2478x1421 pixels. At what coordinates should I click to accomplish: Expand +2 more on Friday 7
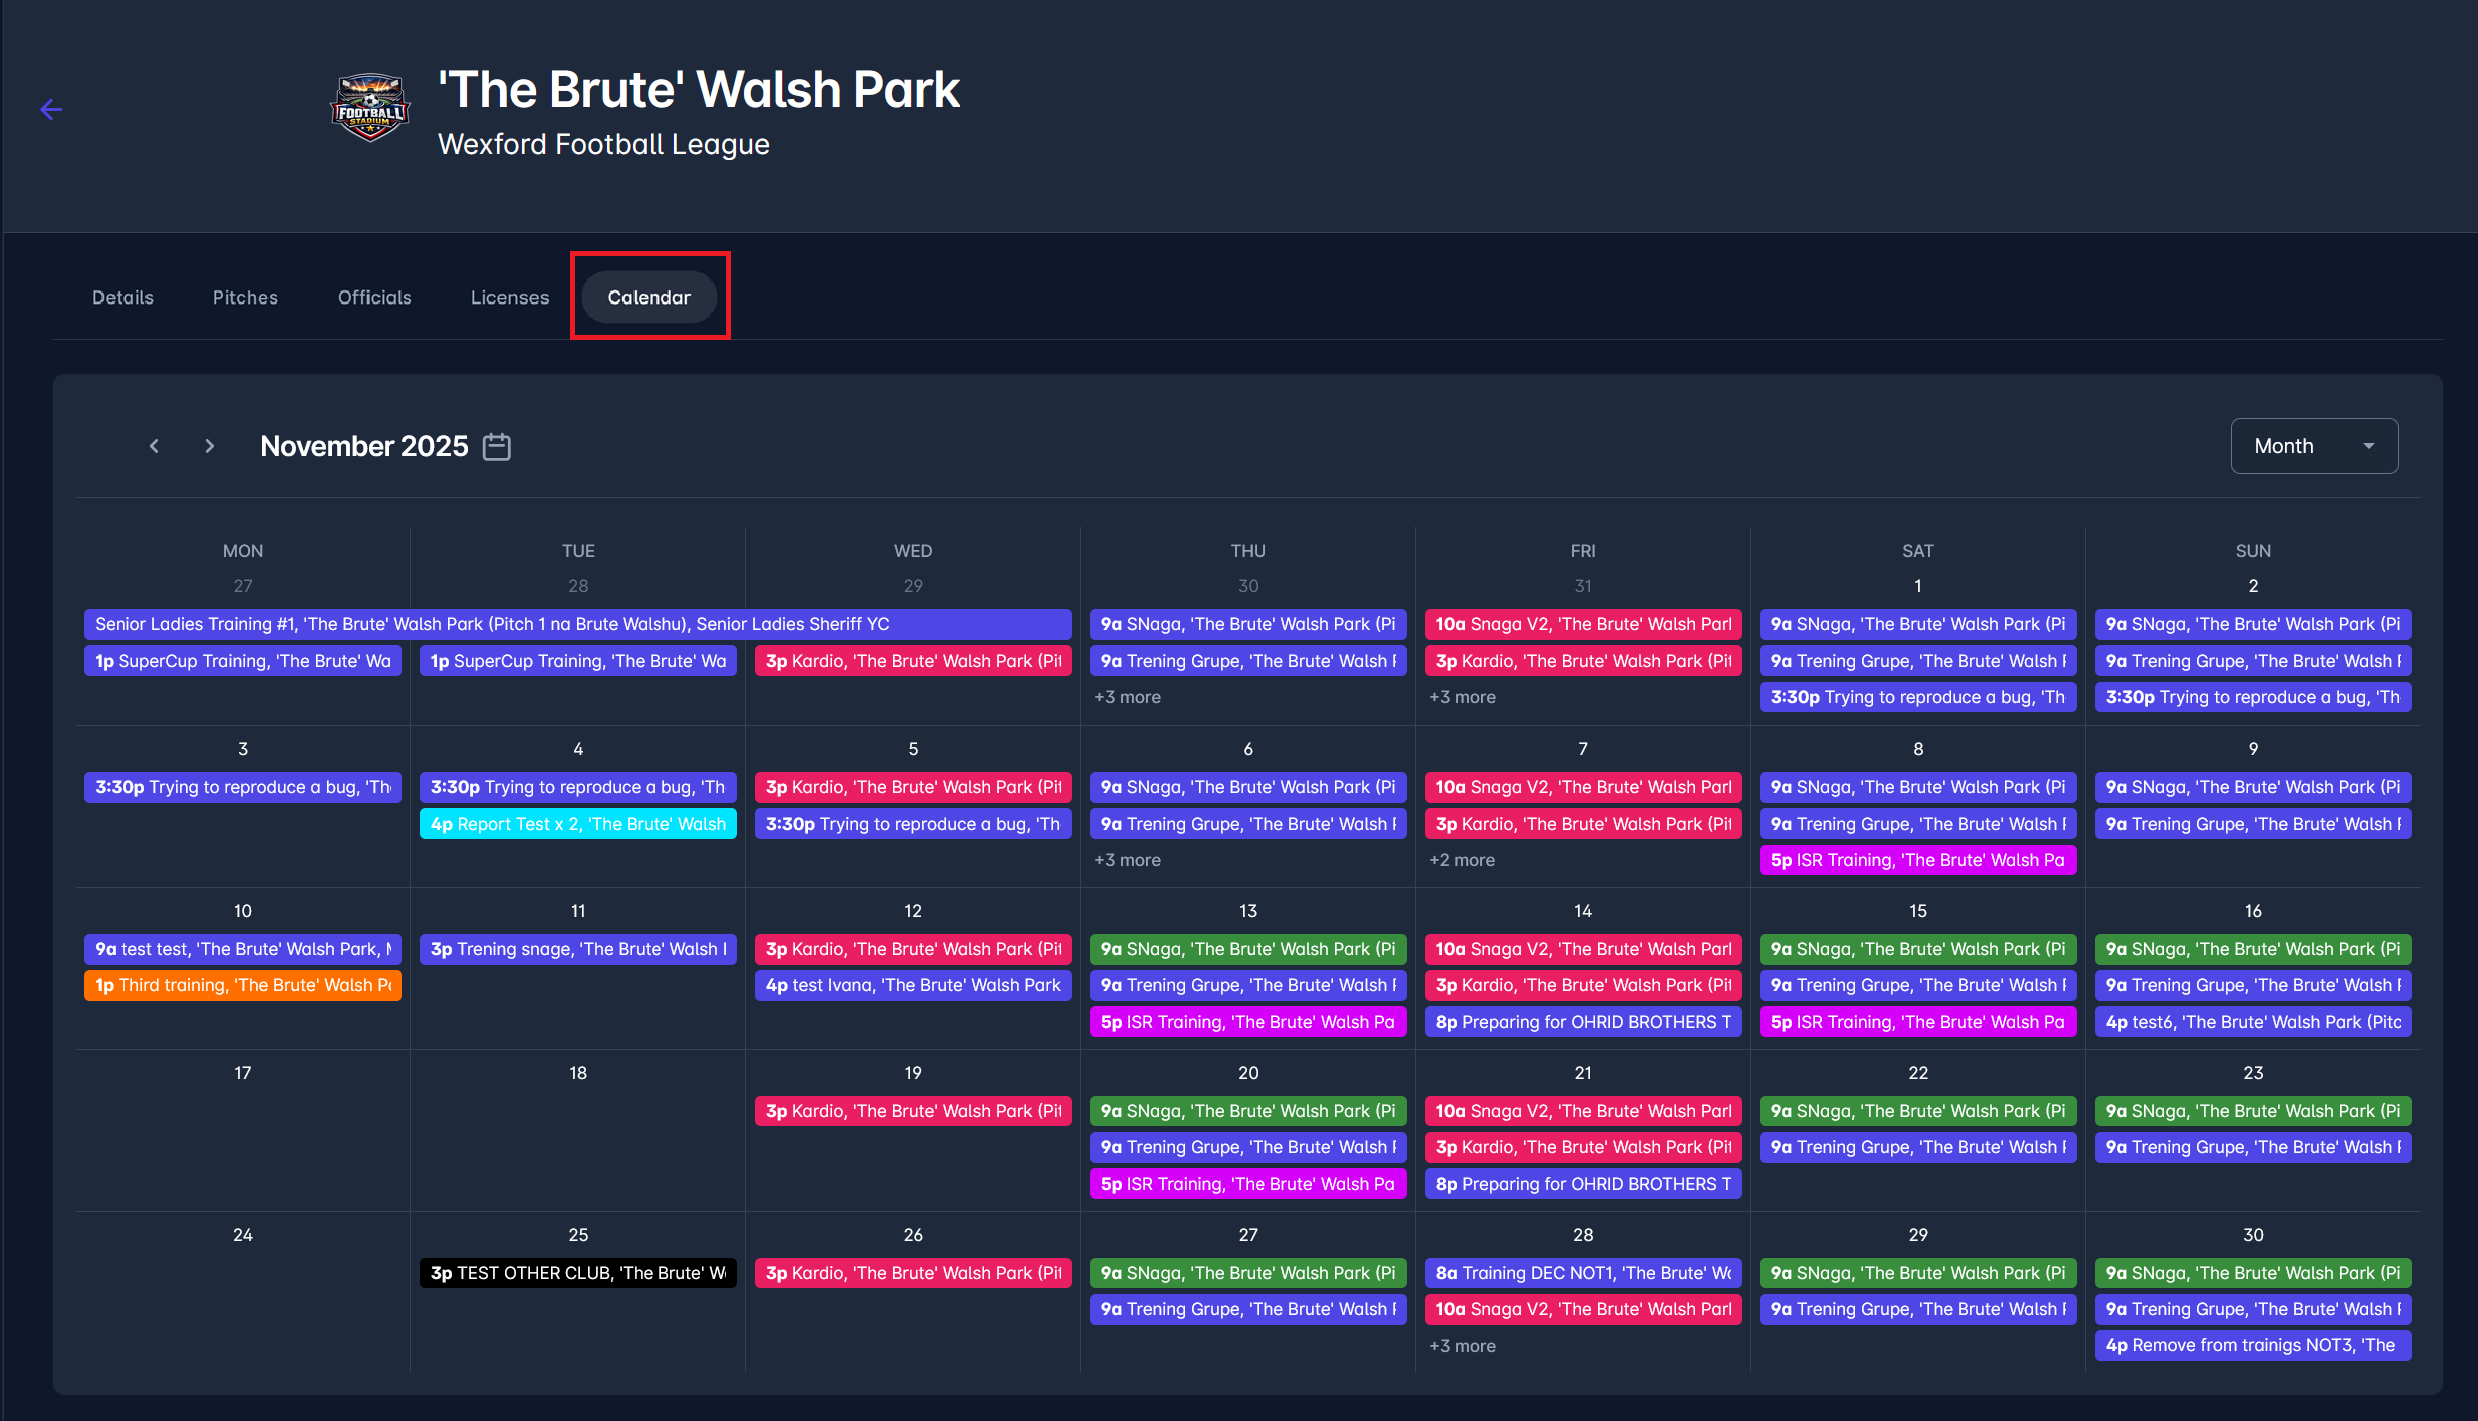(x=1461, y=860)
